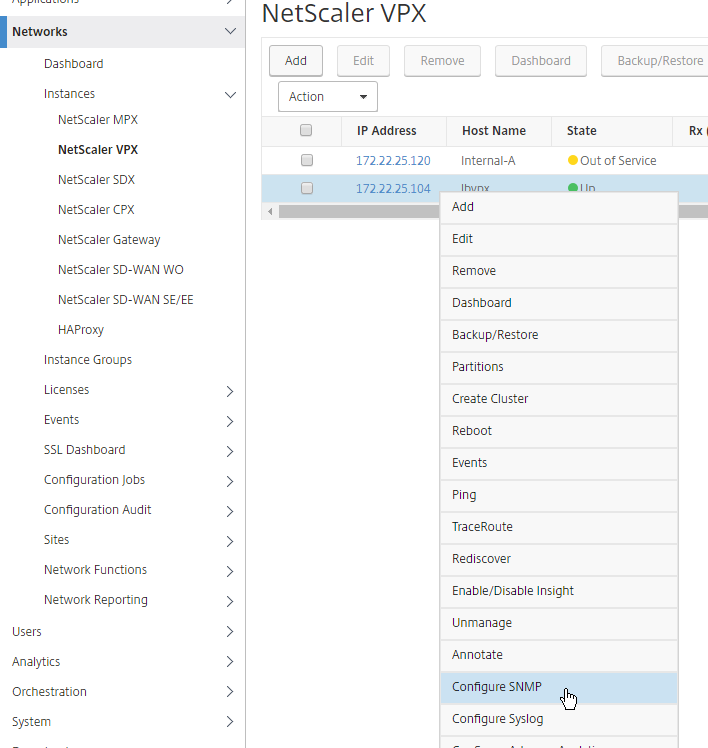Choose Add from the context menu
Image resolution: width=708 pixels, height=748 pixels.
click(559, 207)
